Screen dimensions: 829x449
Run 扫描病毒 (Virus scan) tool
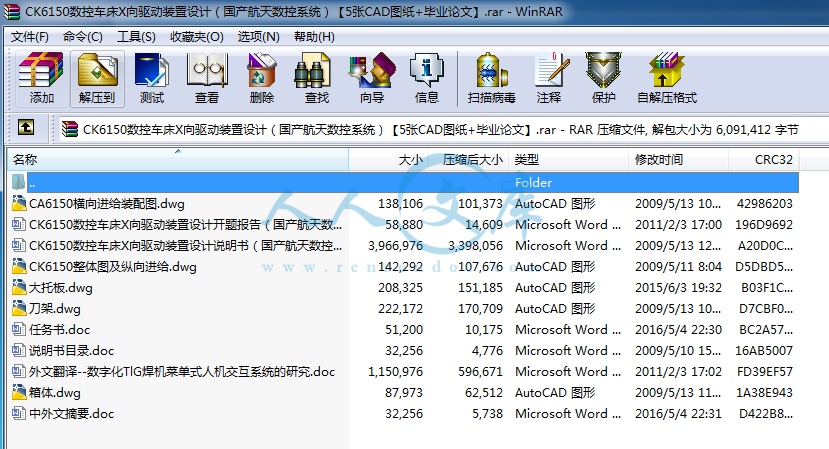pyautogui.click(x=492, y=78)
